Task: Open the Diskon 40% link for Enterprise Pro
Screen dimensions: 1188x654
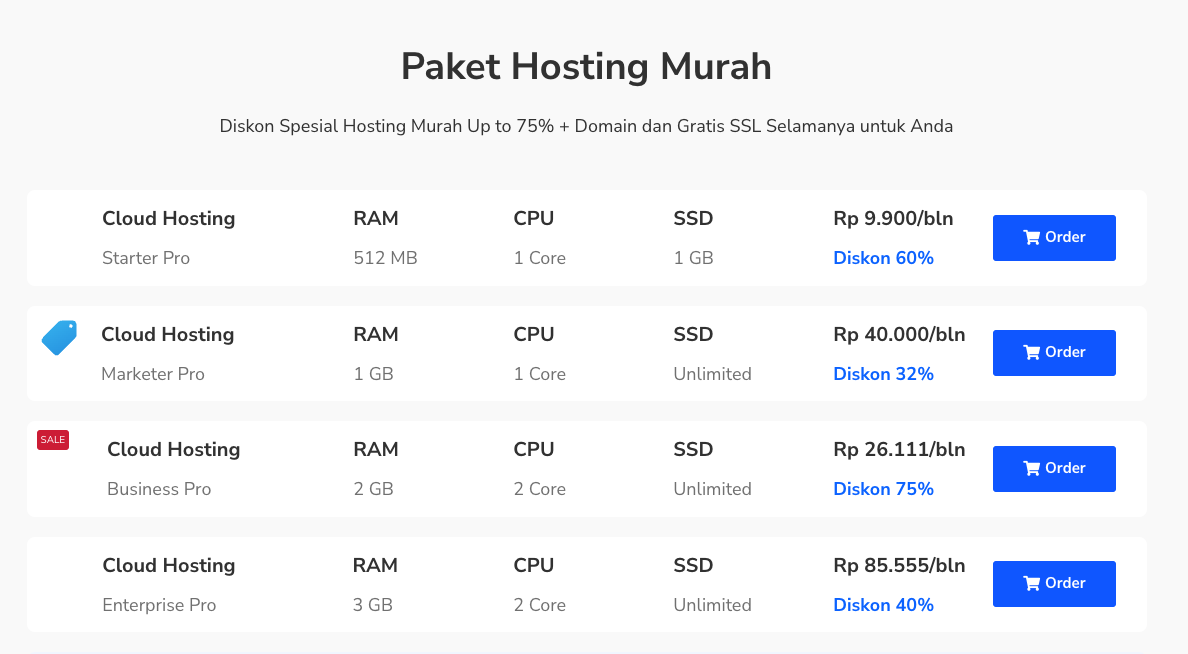Action: tap(883, 605)
